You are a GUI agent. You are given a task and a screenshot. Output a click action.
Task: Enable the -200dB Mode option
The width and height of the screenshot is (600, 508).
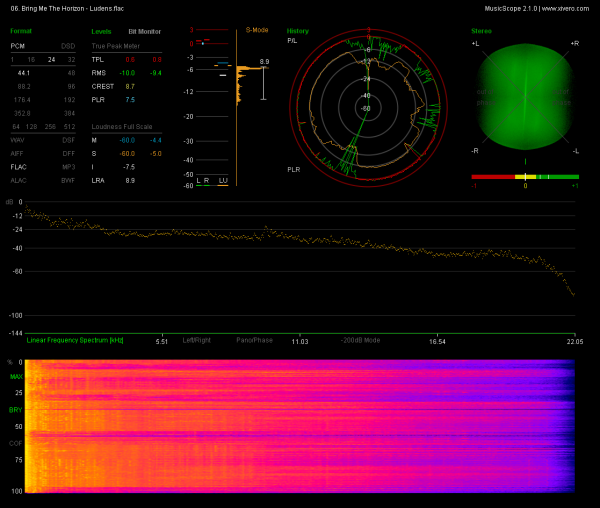tap(360, 340)
